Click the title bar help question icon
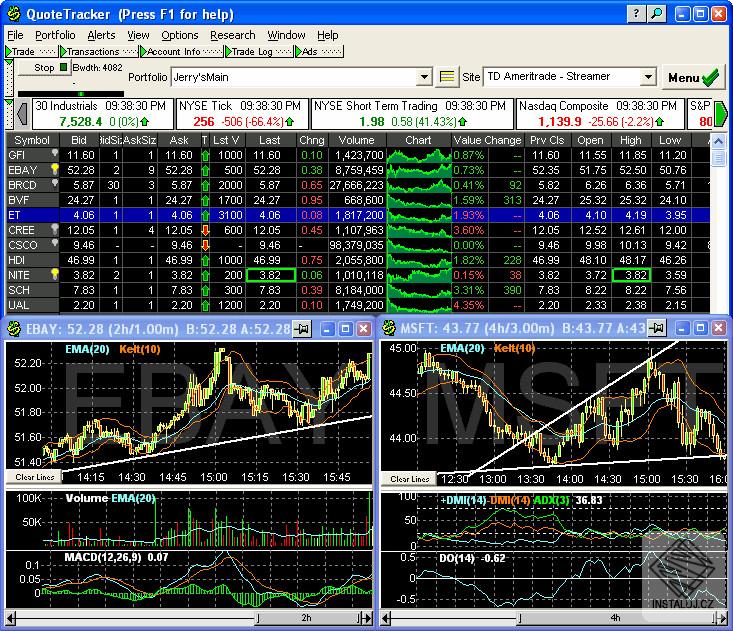 click(x=636, y=14)
